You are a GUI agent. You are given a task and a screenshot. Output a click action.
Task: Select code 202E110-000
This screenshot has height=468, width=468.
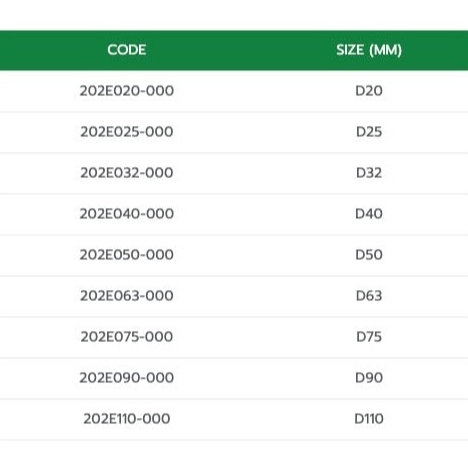click(127, 419)
